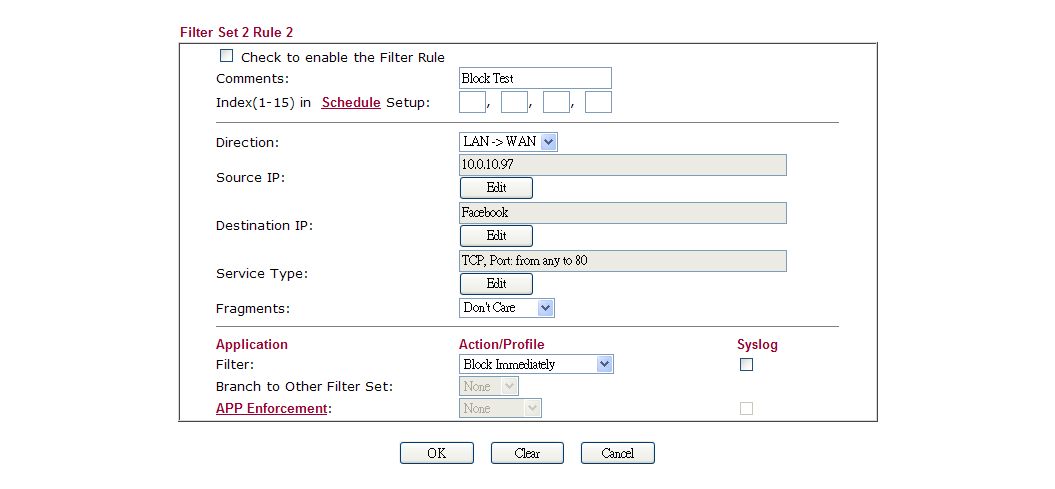
Task: Edit the Source IP setting
Action: (496, 188)
